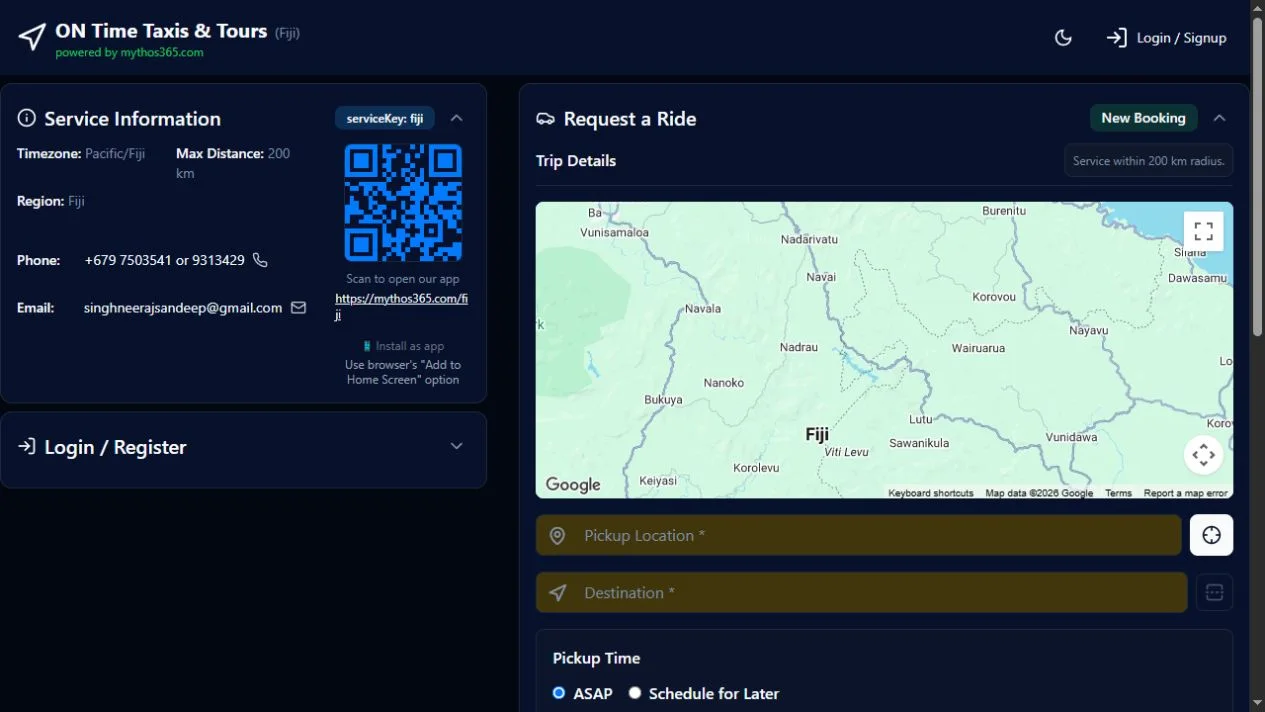Image resolution: width=1265 pixels, height=712 pixels.
Task: Click the Service within 200 km radius note
Action: click(x=1148, y=161)
